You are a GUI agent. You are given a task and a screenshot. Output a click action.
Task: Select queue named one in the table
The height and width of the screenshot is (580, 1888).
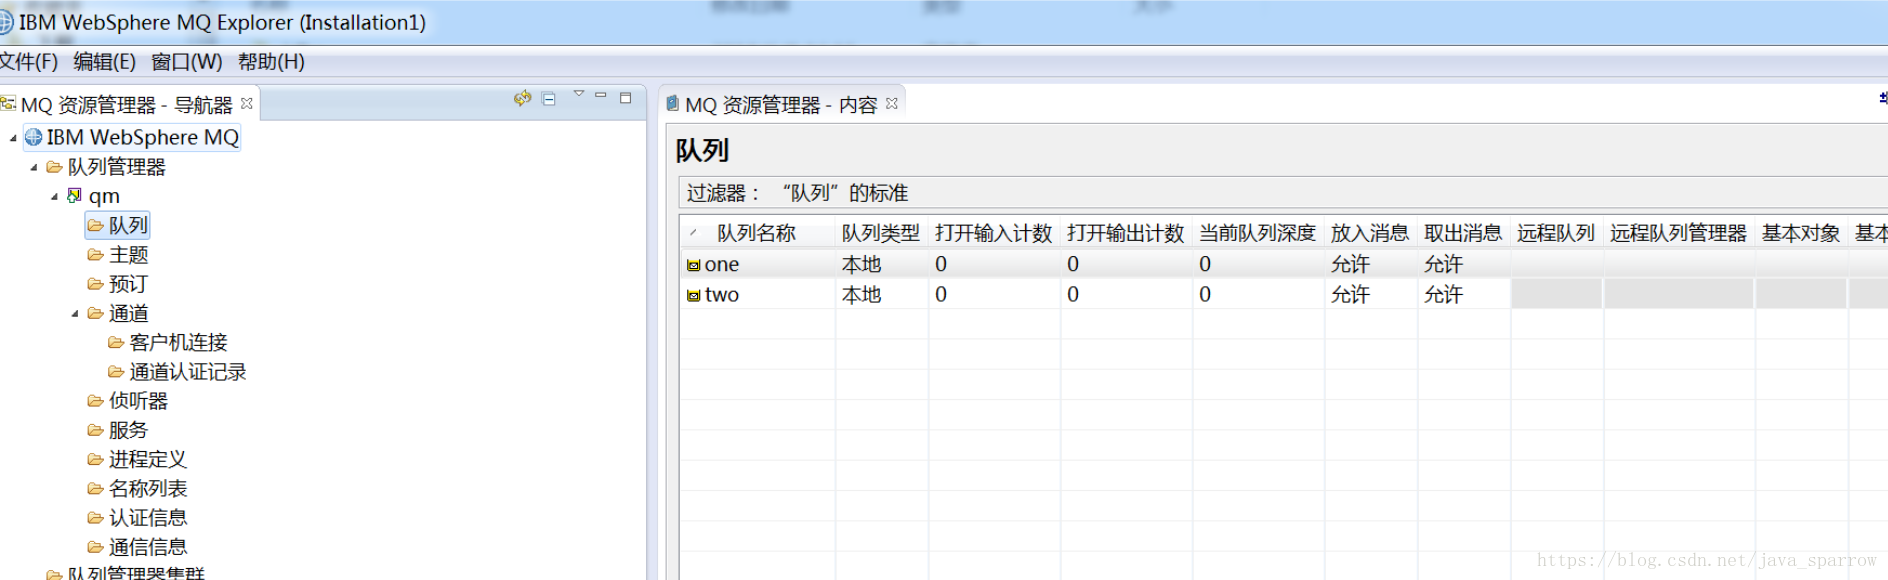coord(722,264)
